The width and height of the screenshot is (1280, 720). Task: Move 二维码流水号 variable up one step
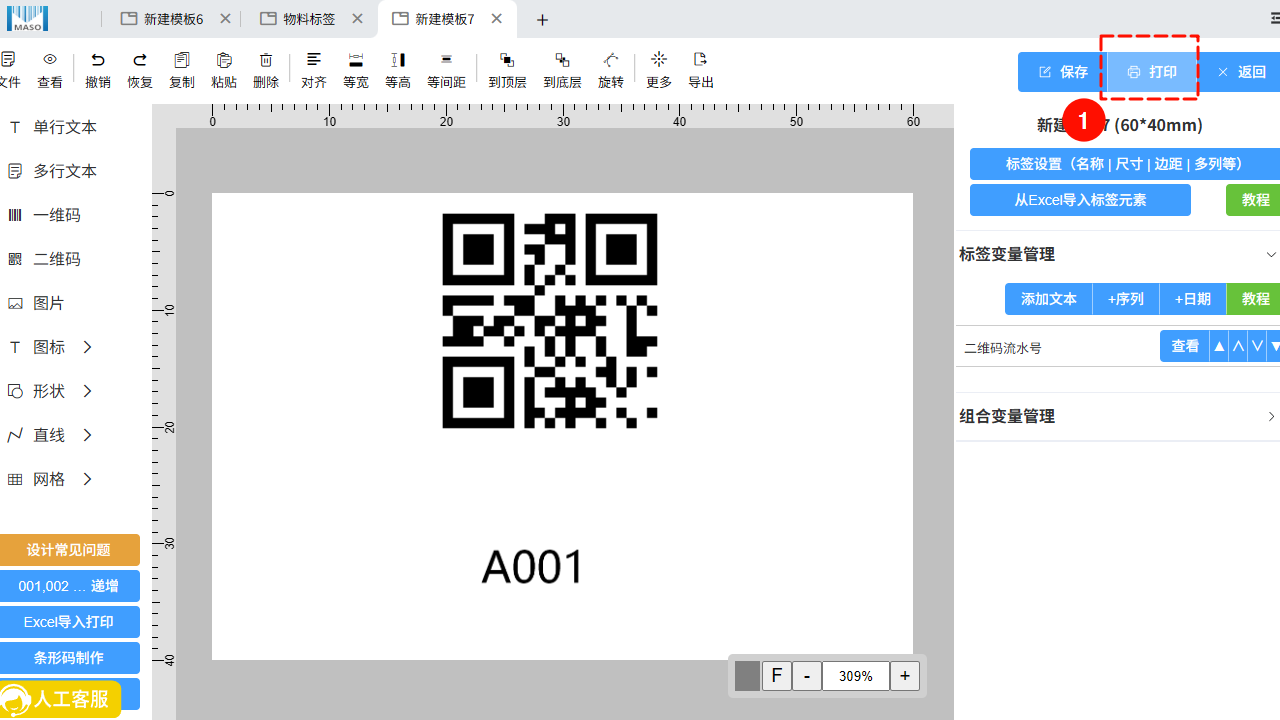1238,347
